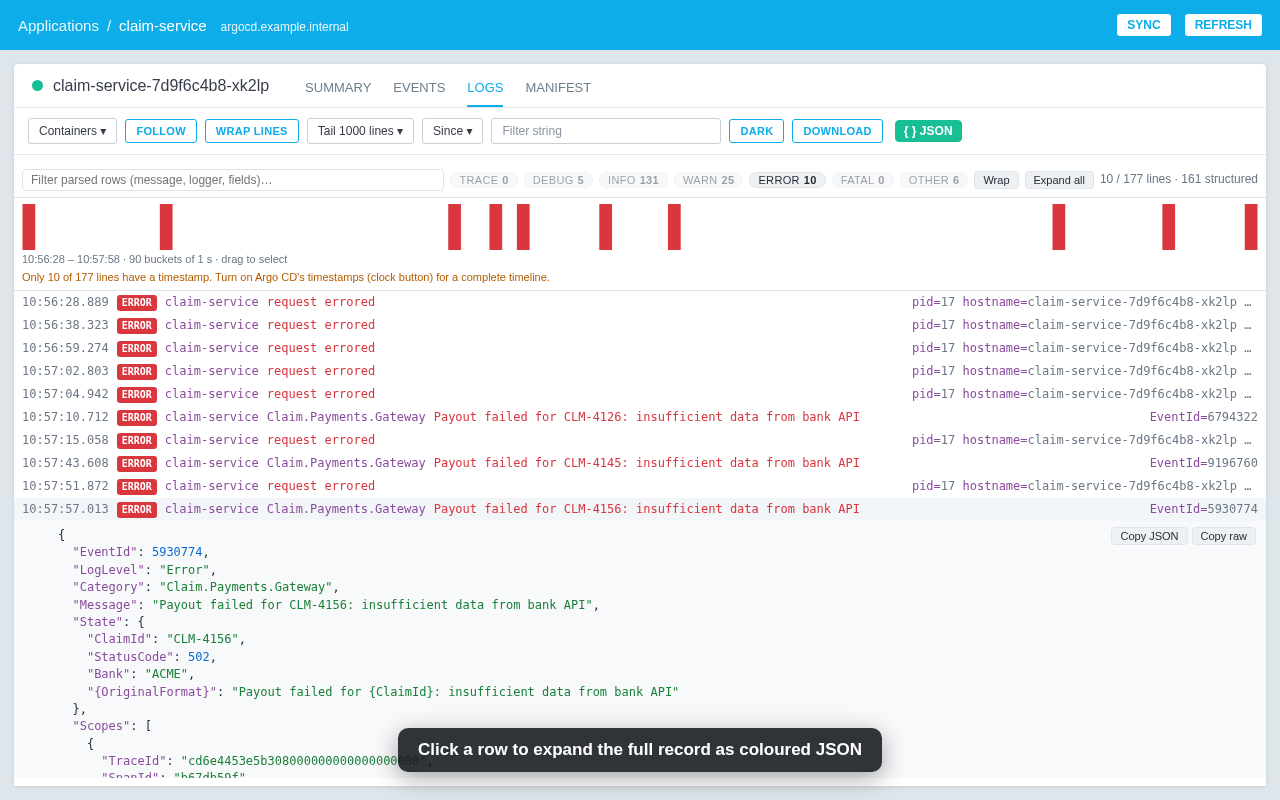1280x800 pixels.
Task: Open the Since dropdown
Action: pos(452,131)
